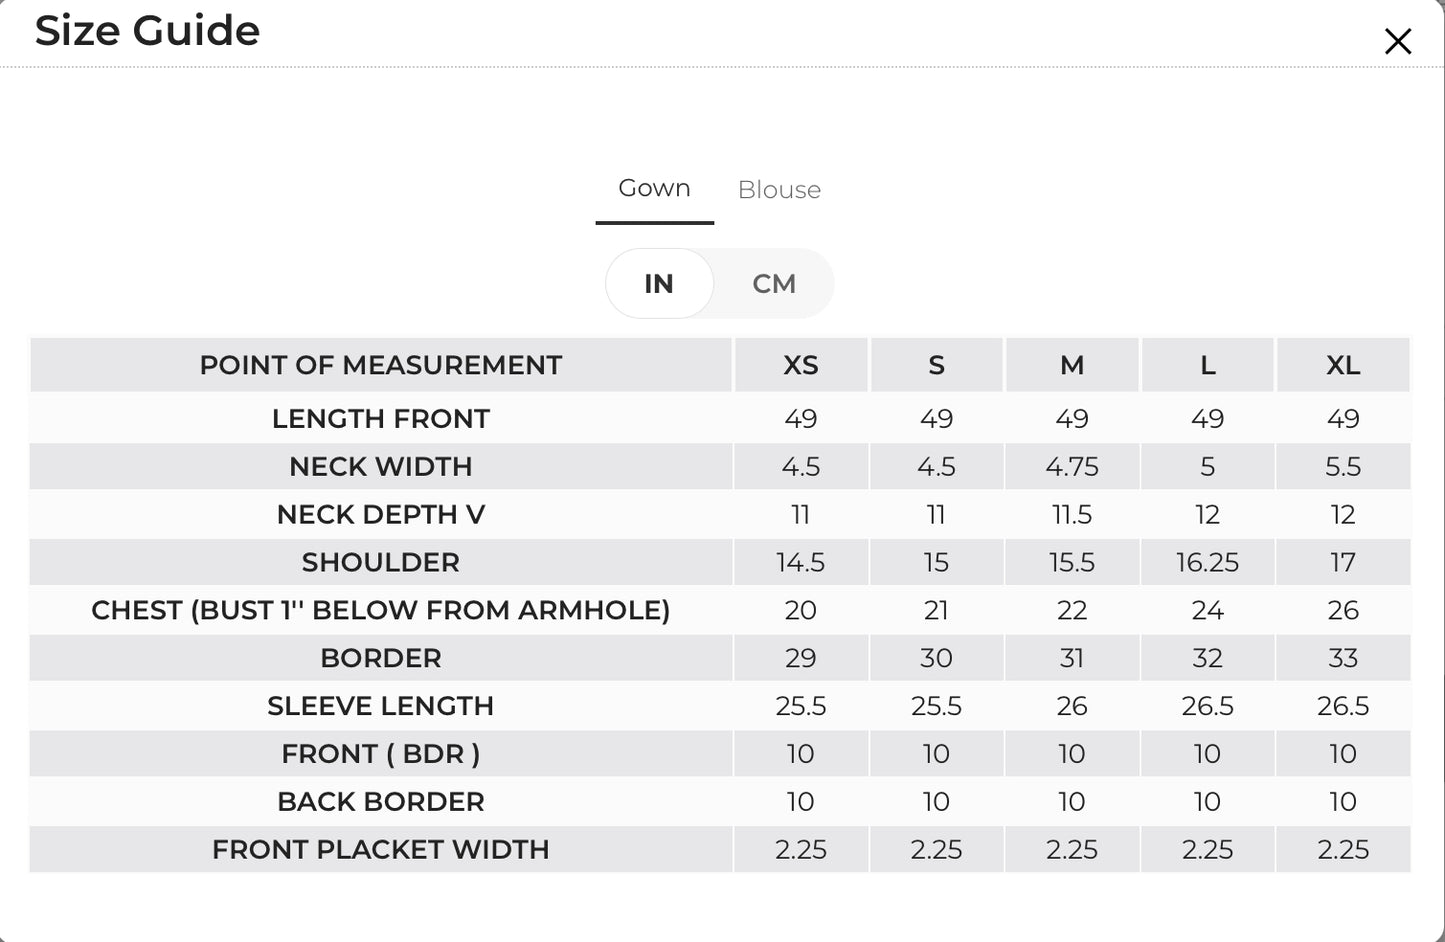Click the XS size column header
The height and width of the screenshot is (942, 1445).
click(801, 365)
